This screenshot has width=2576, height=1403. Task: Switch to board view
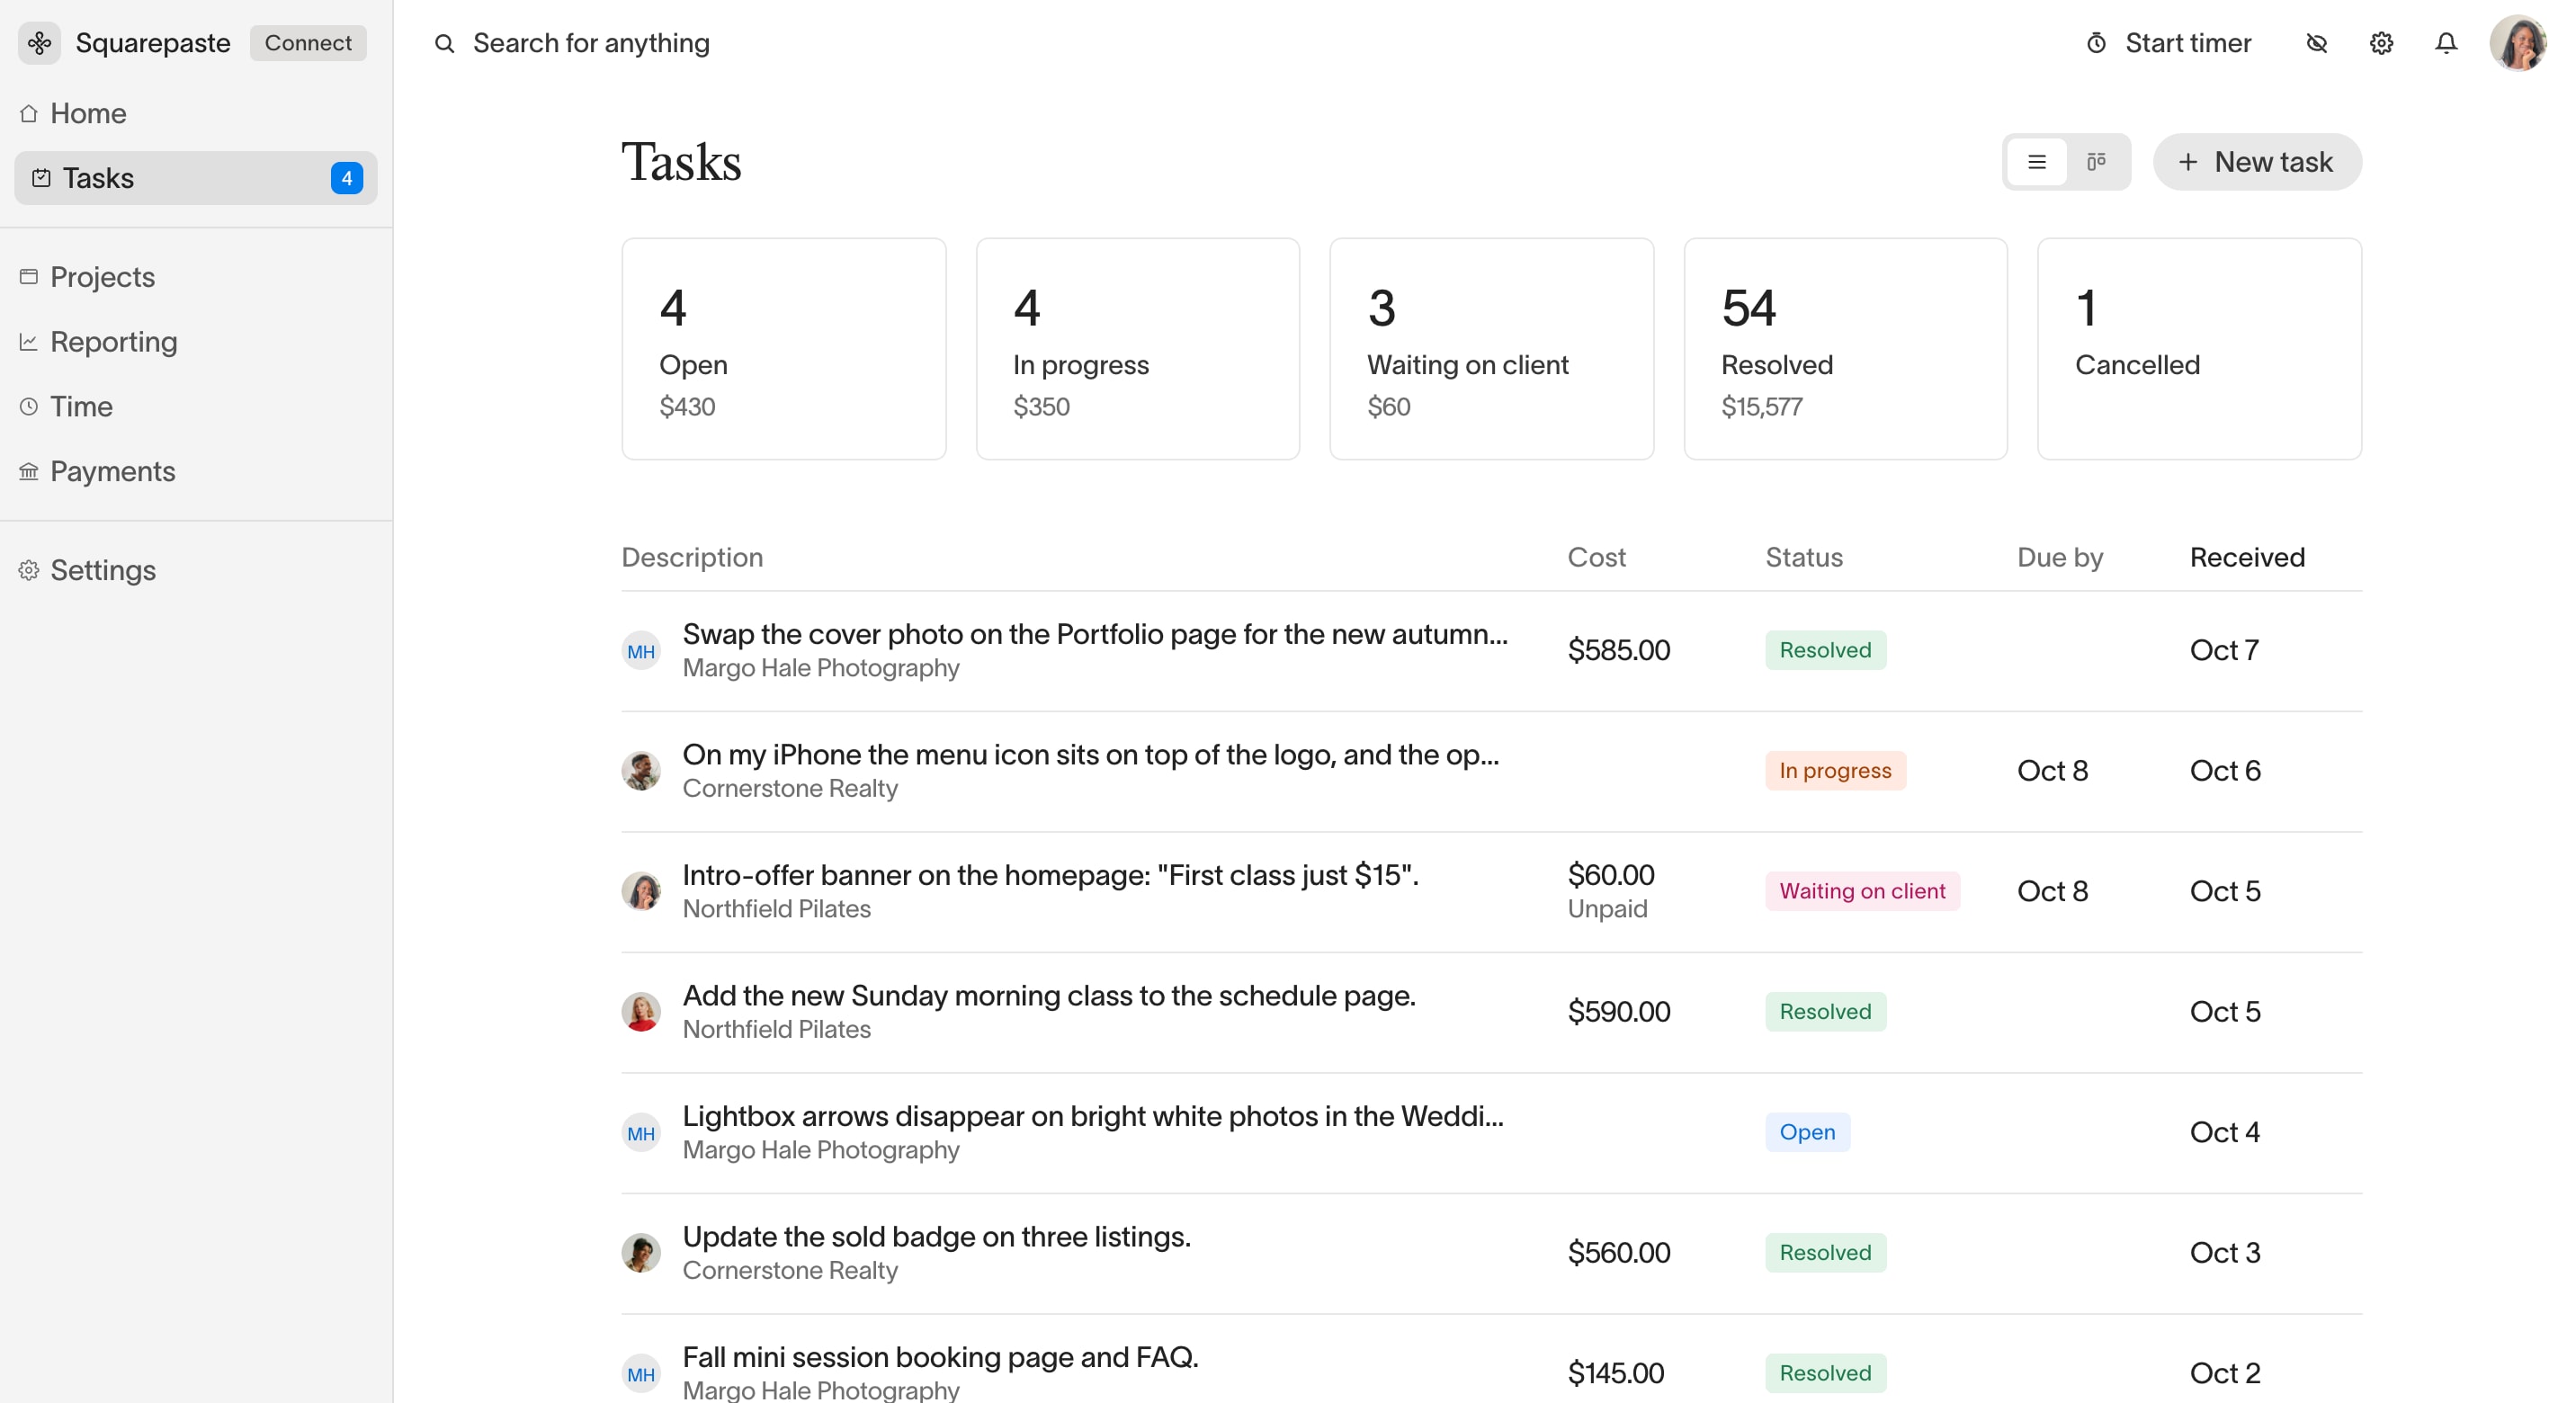point(2096,162)
